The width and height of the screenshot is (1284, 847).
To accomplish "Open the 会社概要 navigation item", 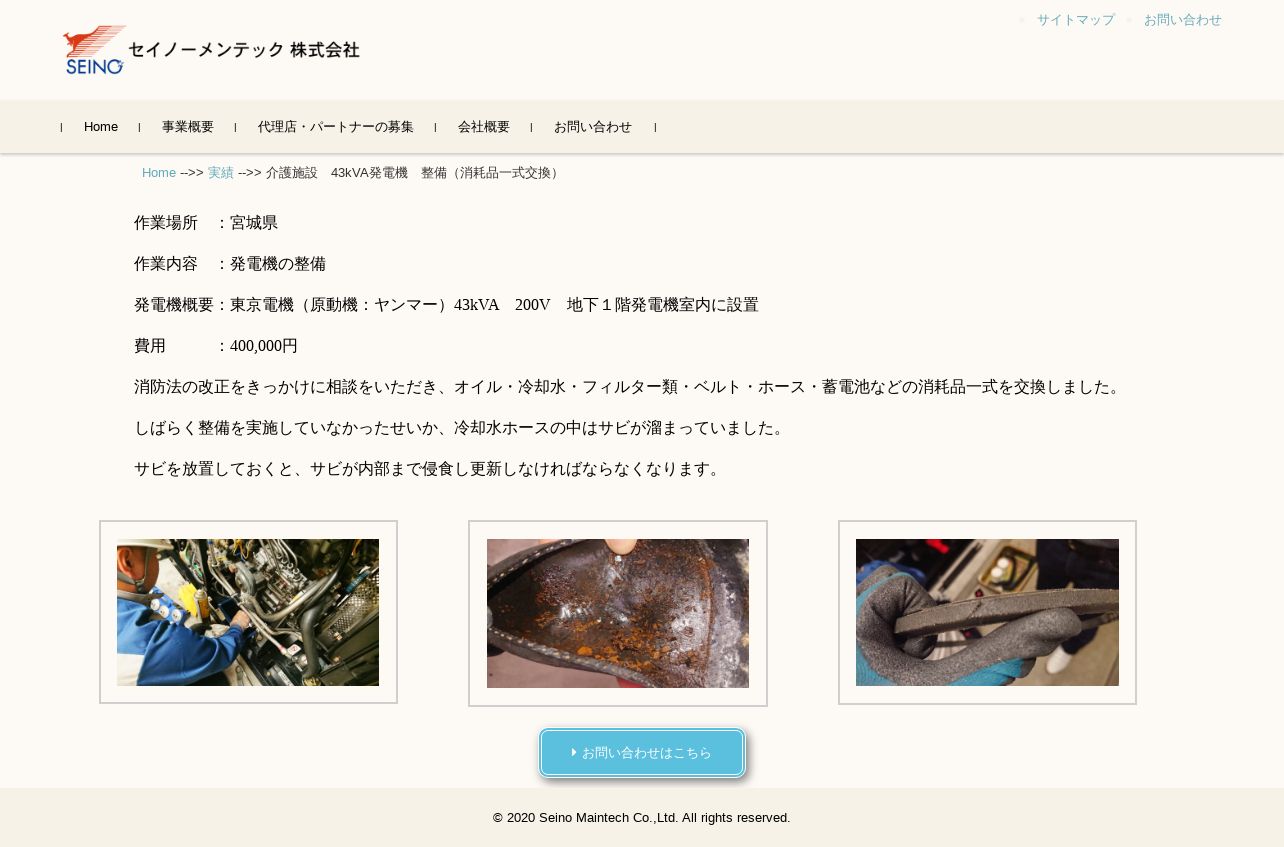I will click(484, 127).
